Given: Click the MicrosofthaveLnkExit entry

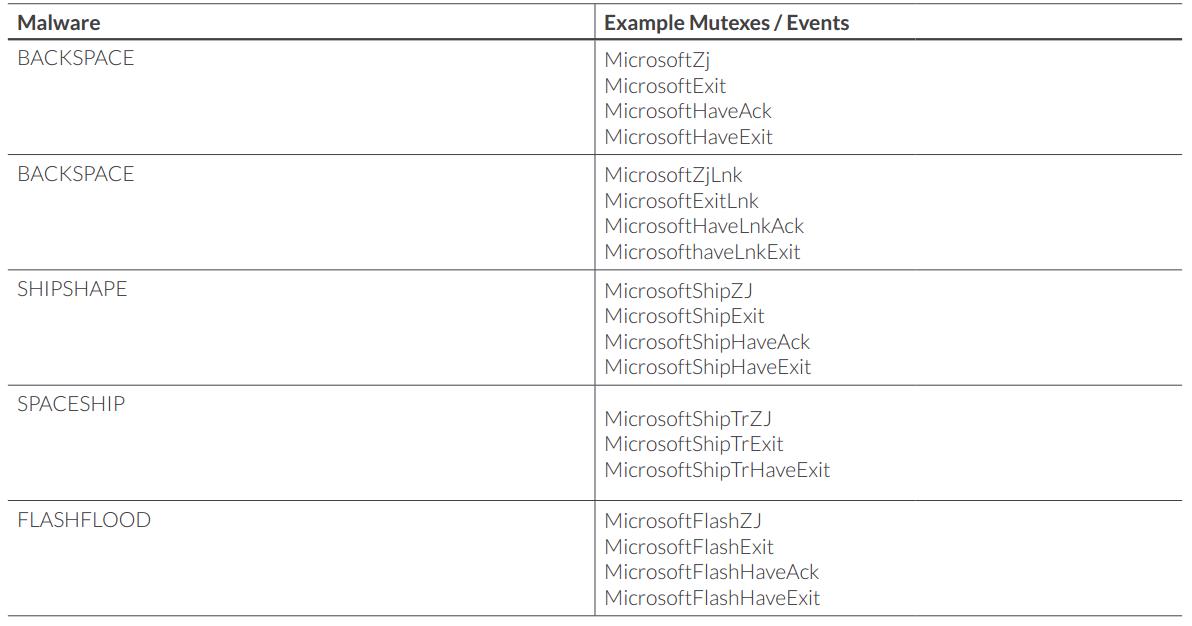Looking at the screenshot, I should tap(702, 252).
